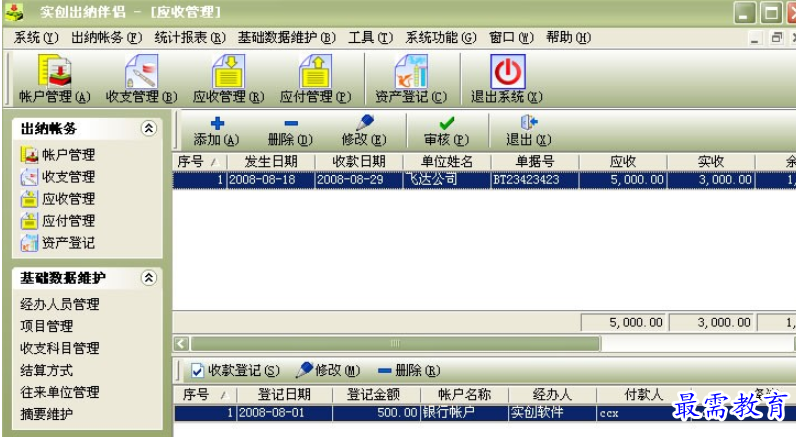Click the 删除 (D) minus icon
Image resolution: width=796 pixels, height=437 pixels.
(x=291, y=123)
